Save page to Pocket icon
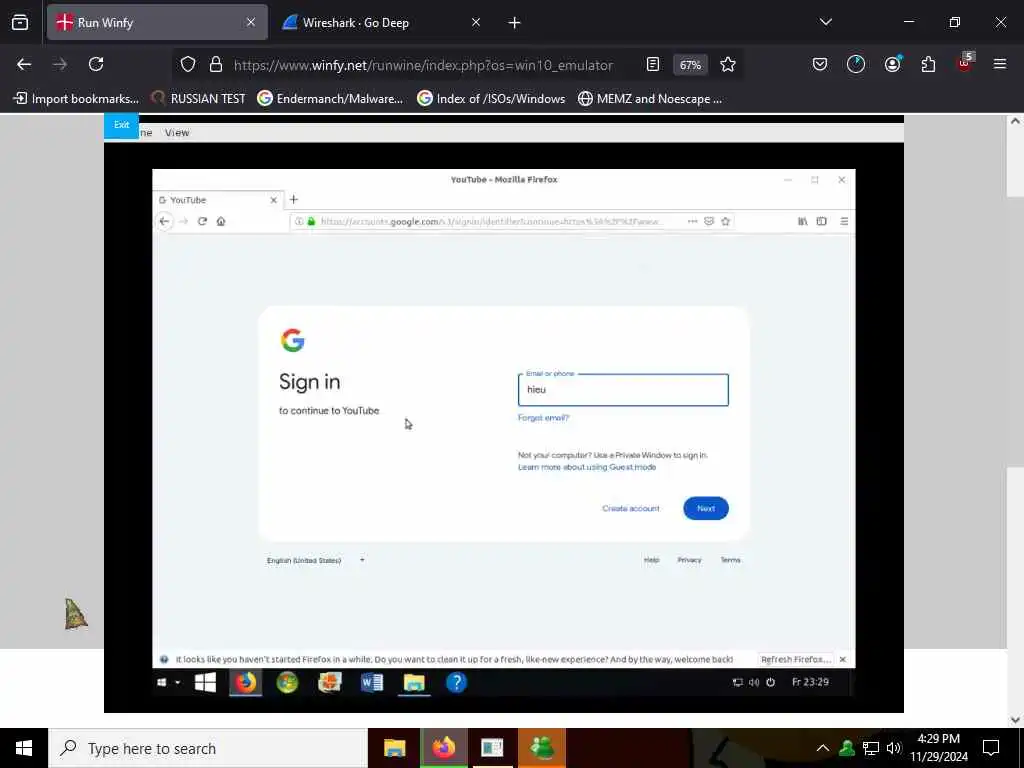This screenshot has height=768, width=1024. pyautogui.click(x=820, y=64)
